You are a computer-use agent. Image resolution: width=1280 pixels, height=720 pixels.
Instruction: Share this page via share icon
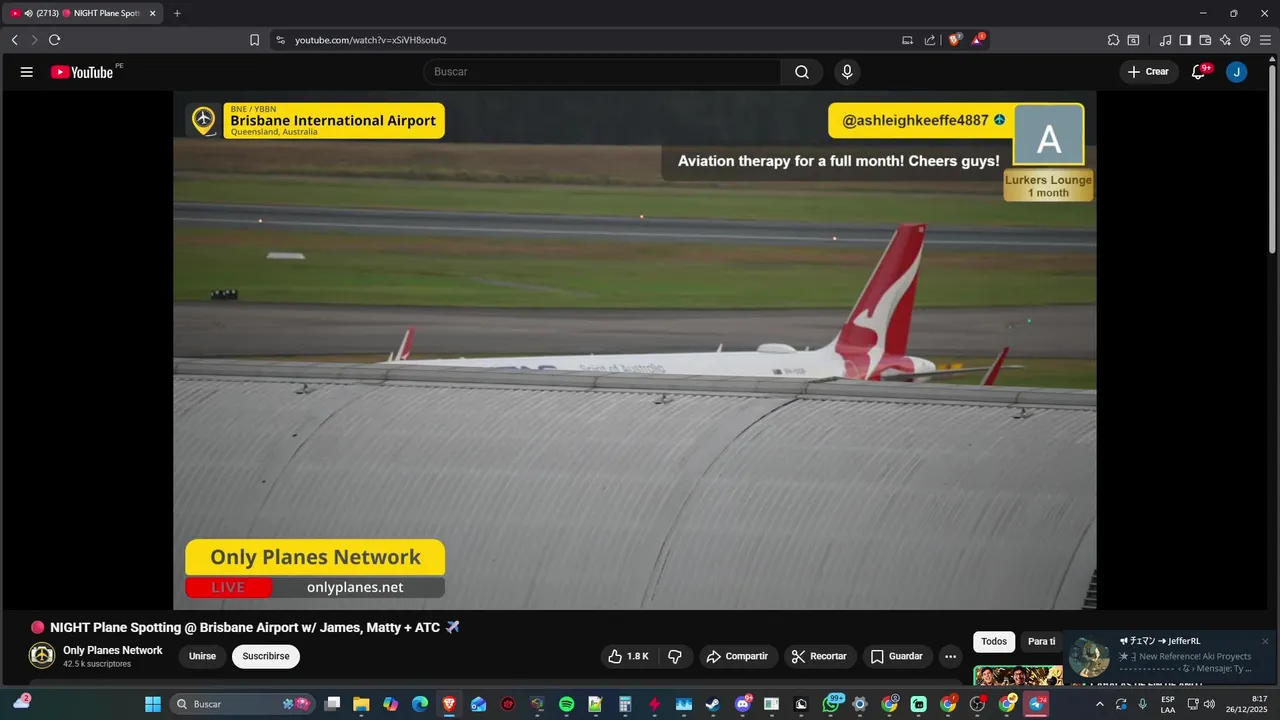[x=930, y=40]
